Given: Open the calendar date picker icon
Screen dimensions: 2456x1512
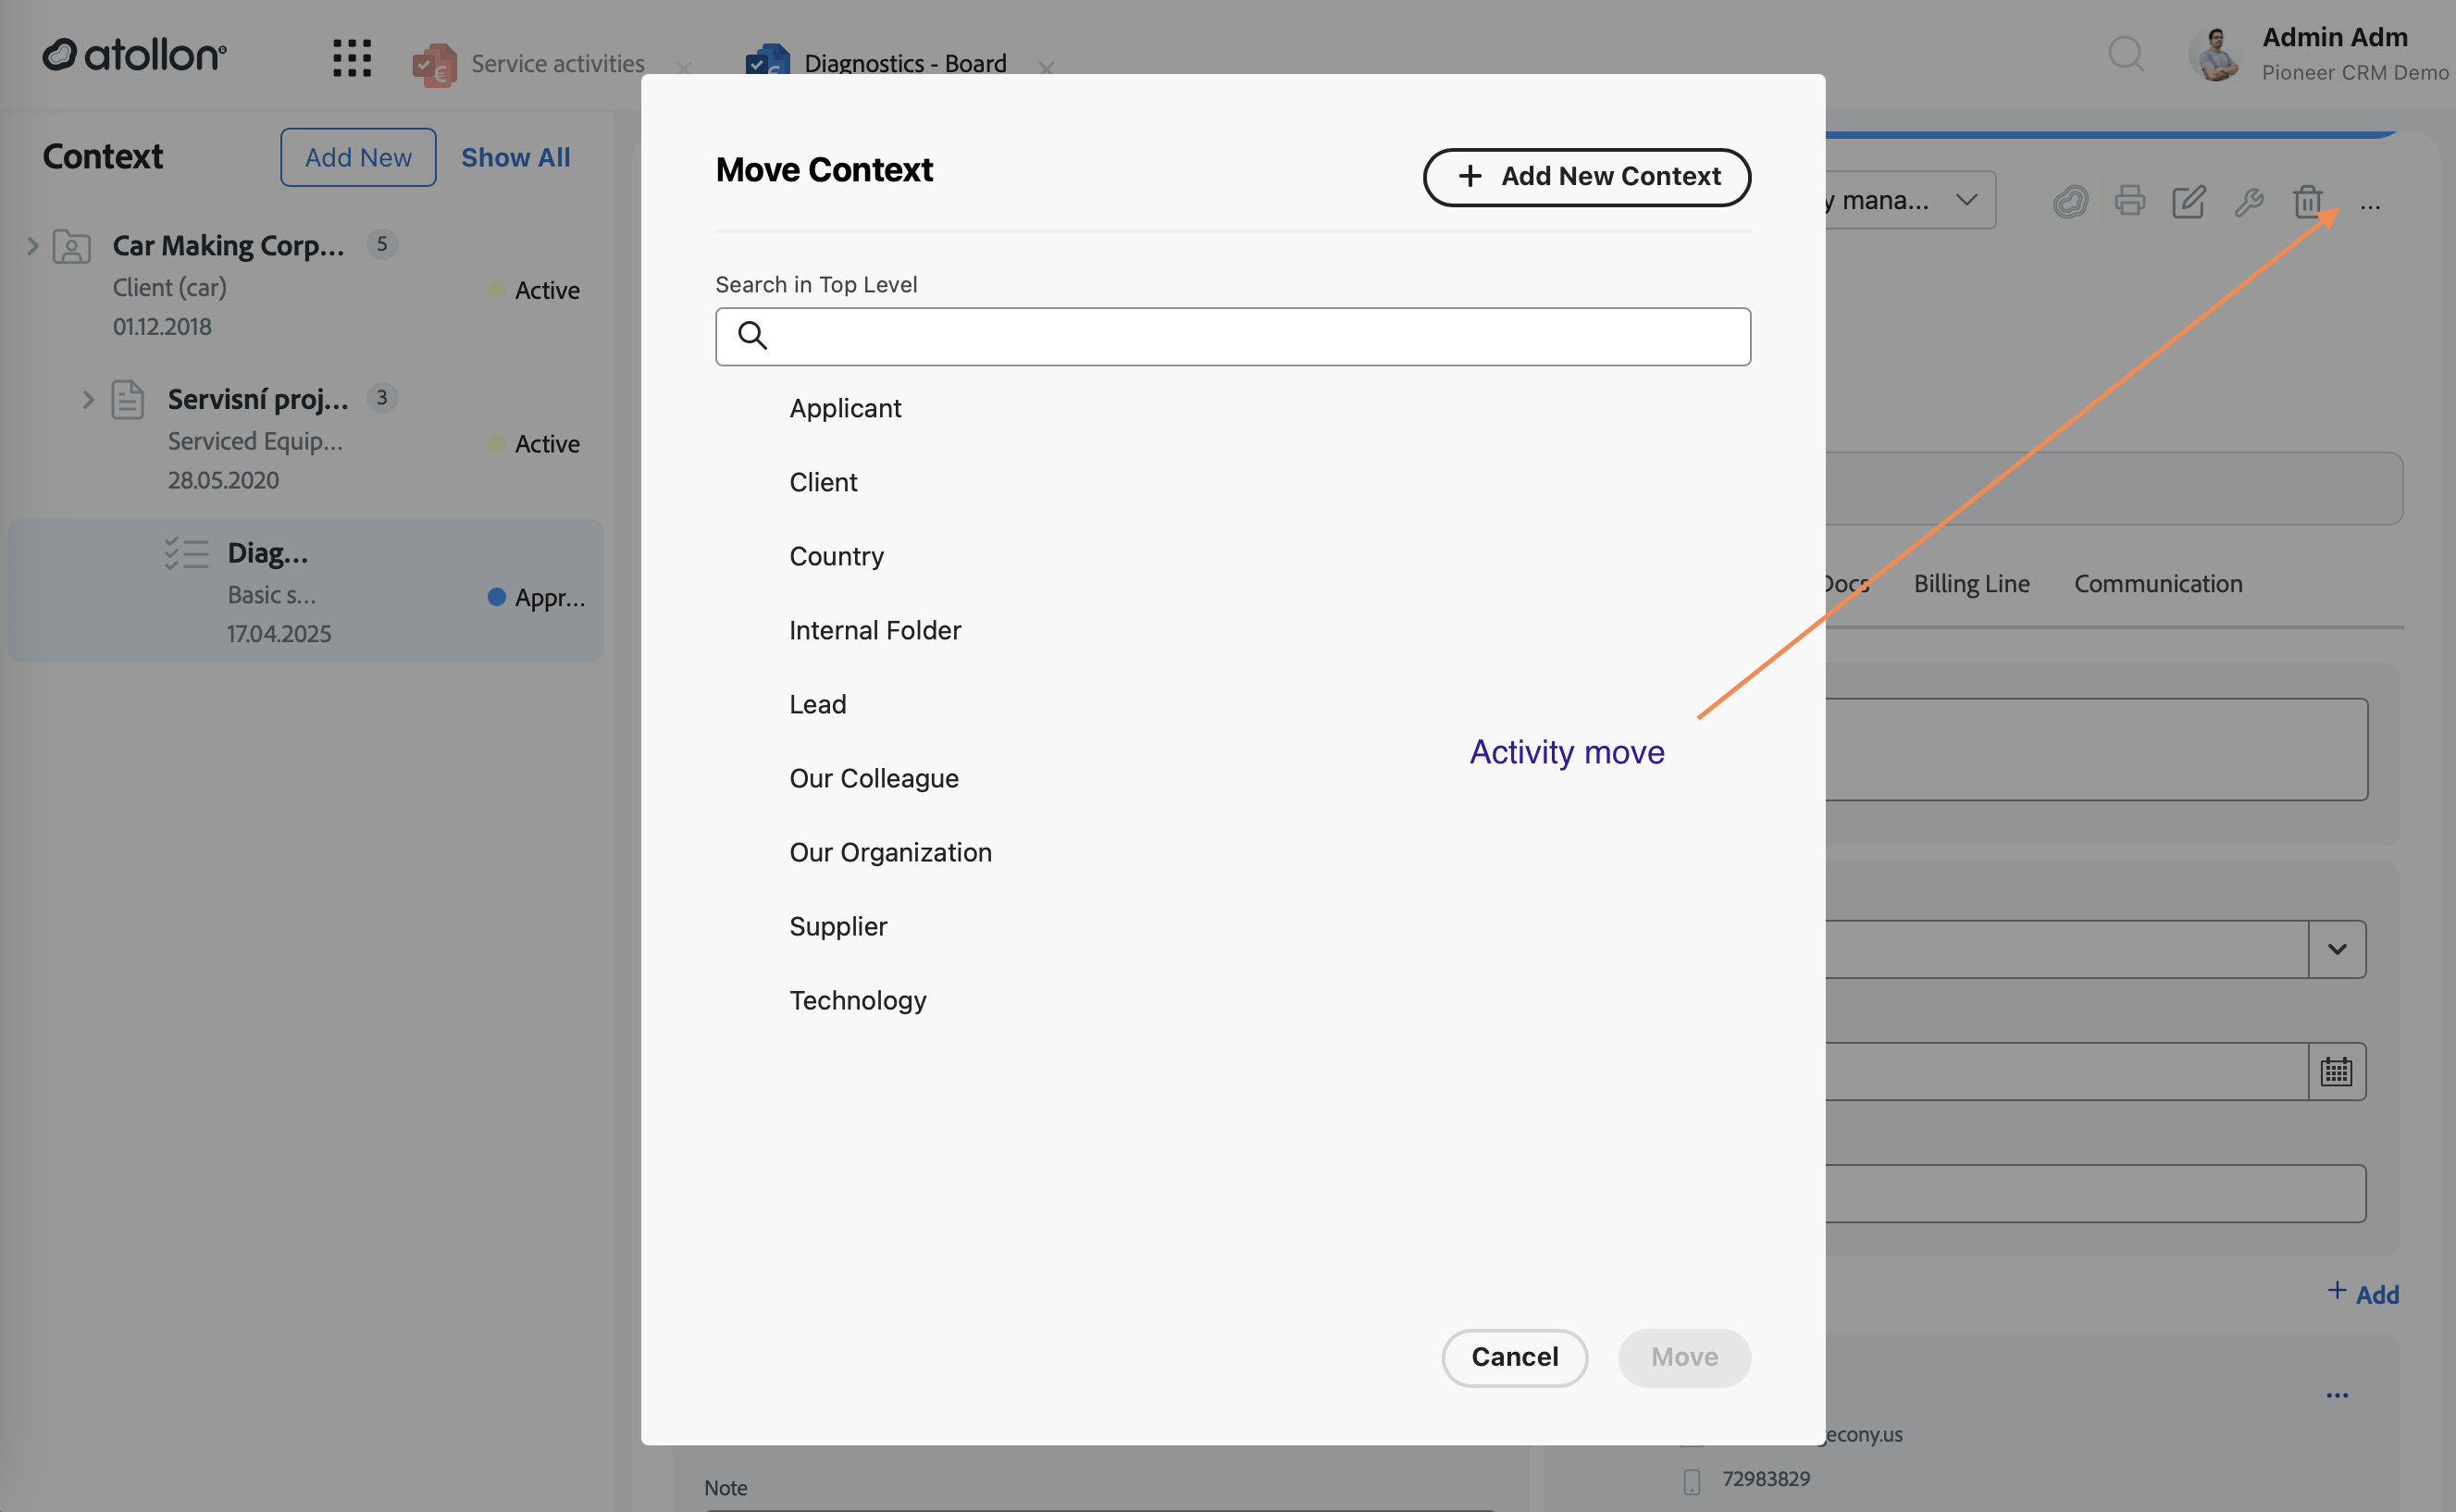Looking at the screenshot, I should pyautogui.click(x=2336, y=1071).
